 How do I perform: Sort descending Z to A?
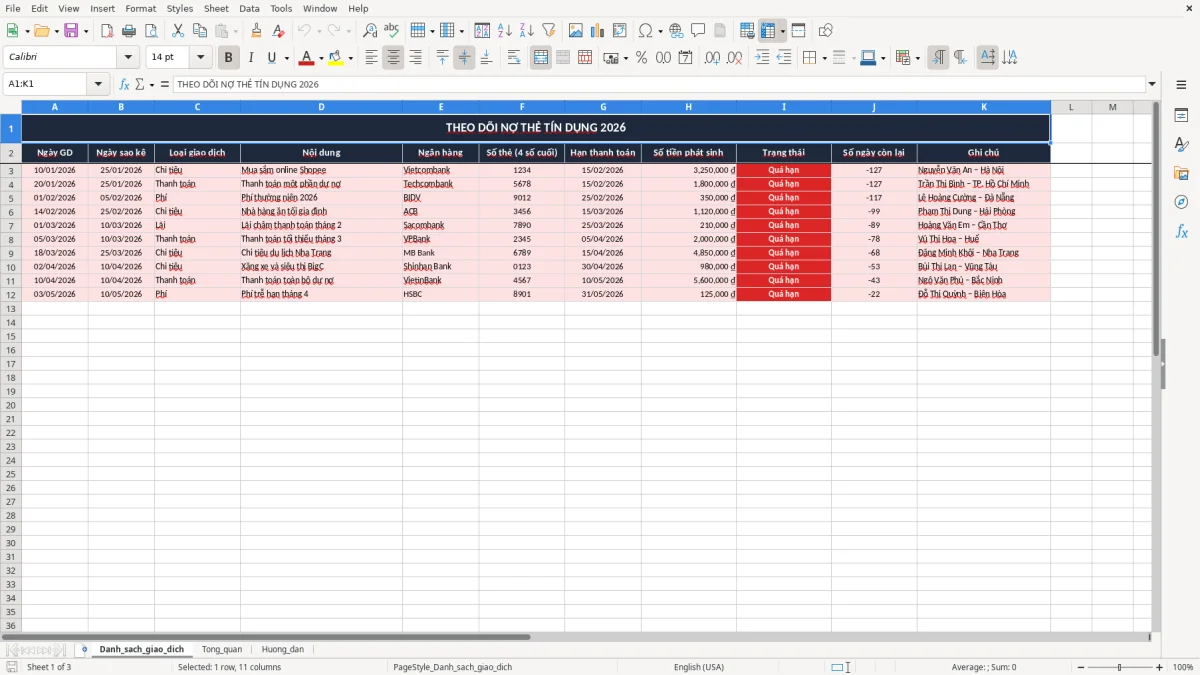(527, 31)
